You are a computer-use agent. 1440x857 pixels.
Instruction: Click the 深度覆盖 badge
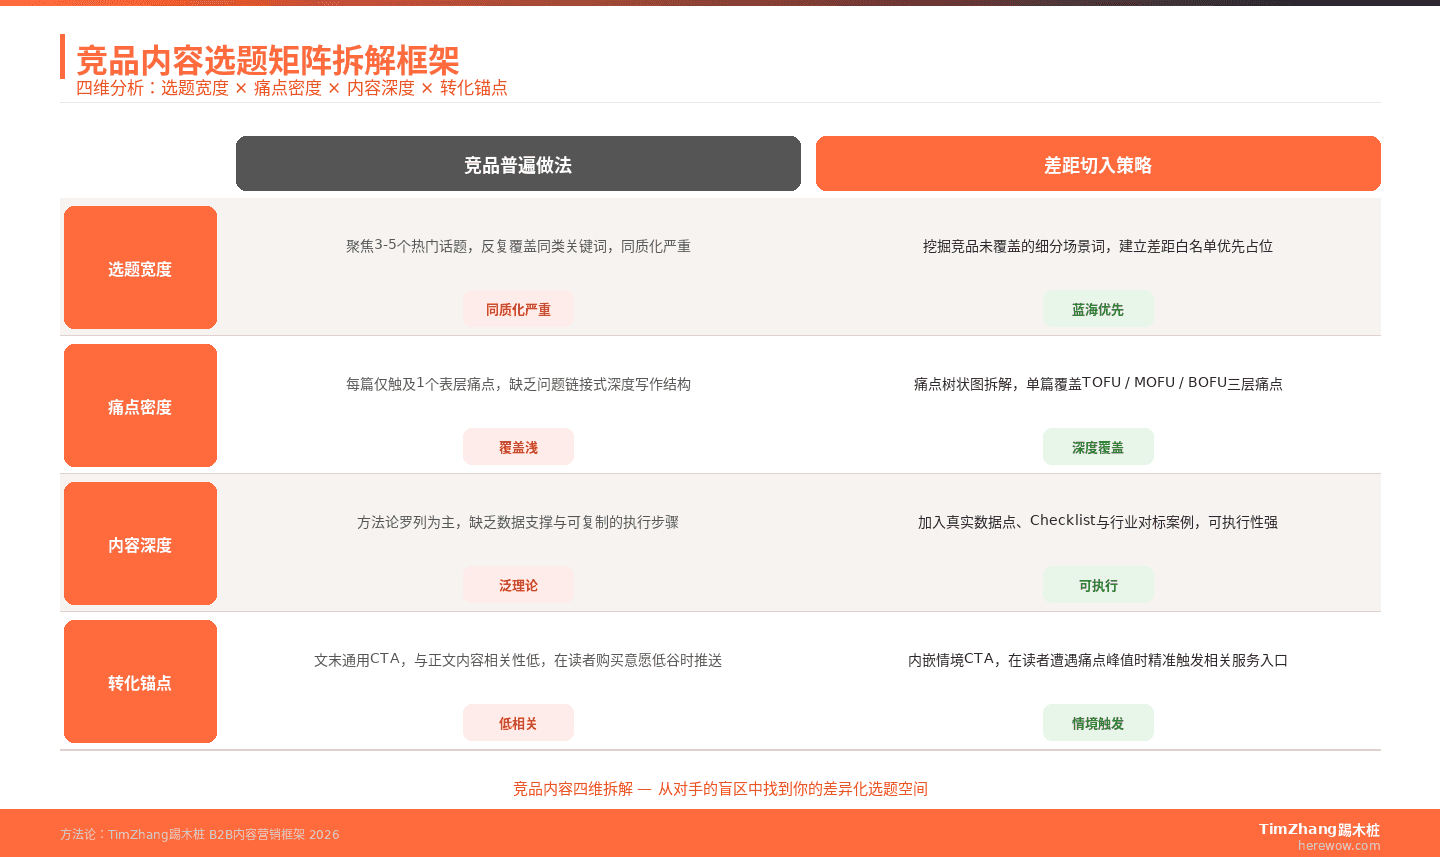1098,446
